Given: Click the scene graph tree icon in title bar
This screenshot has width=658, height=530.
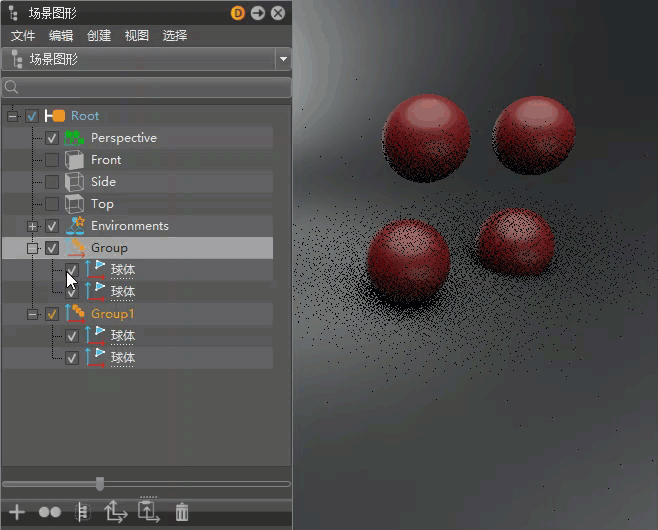Looking at the screenshot, I should pyautogui.click(x=13, y=13).
